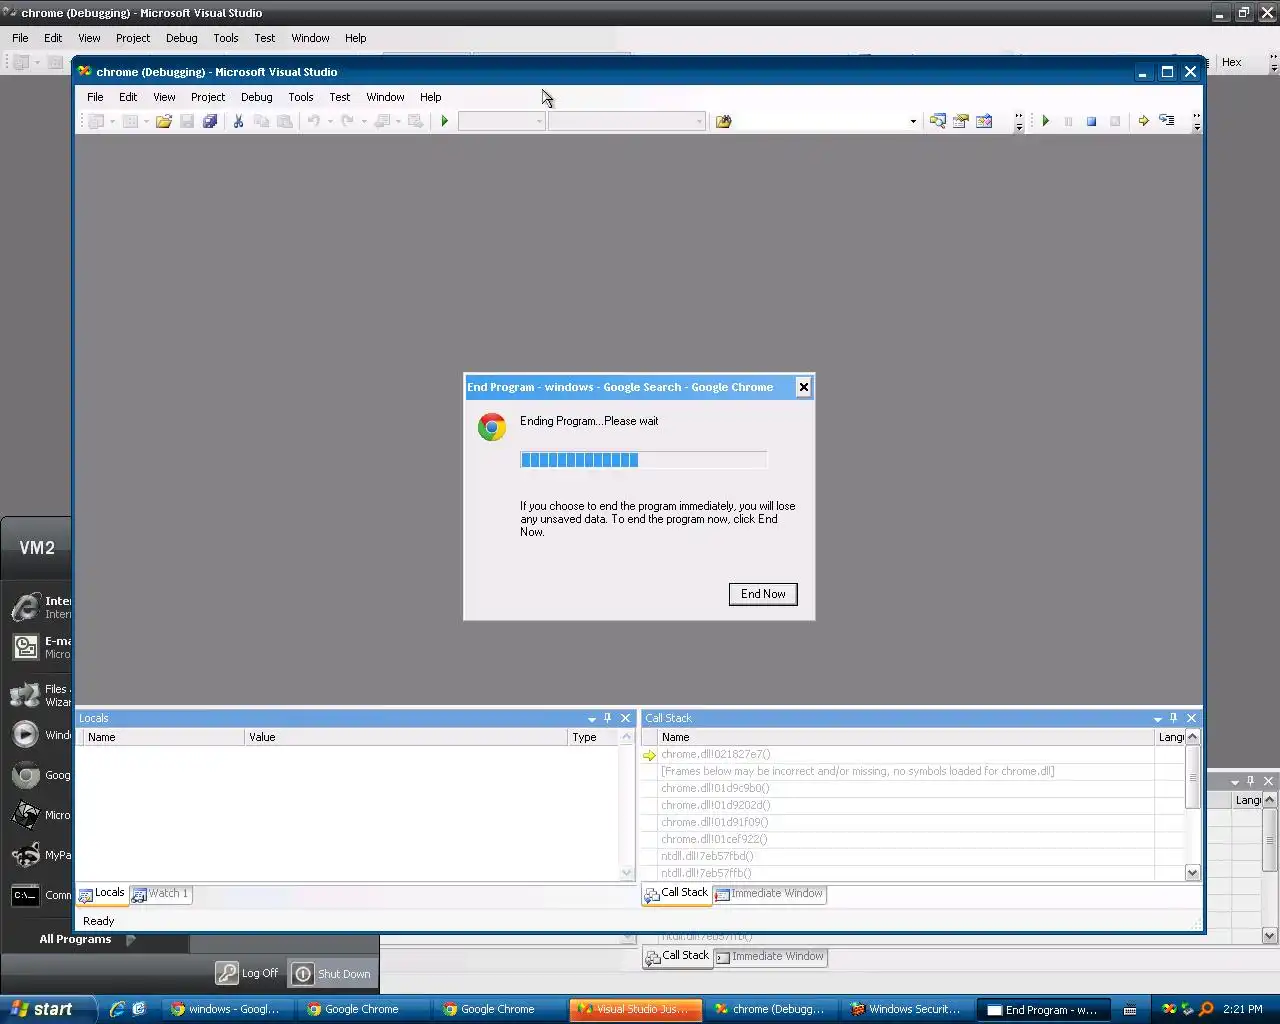1280x1024 pixels.
Task: Click the Cut scissors icon
Action: point(238,121)
